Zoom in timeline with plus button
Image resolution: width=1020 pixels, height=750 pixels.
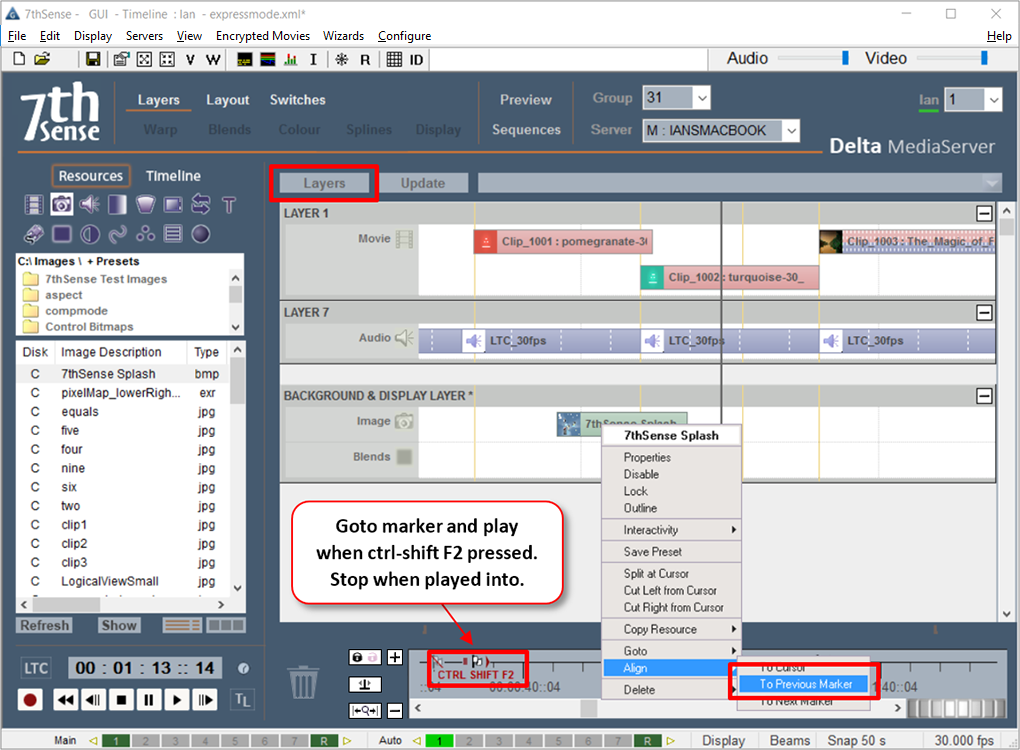coord(395,657)
